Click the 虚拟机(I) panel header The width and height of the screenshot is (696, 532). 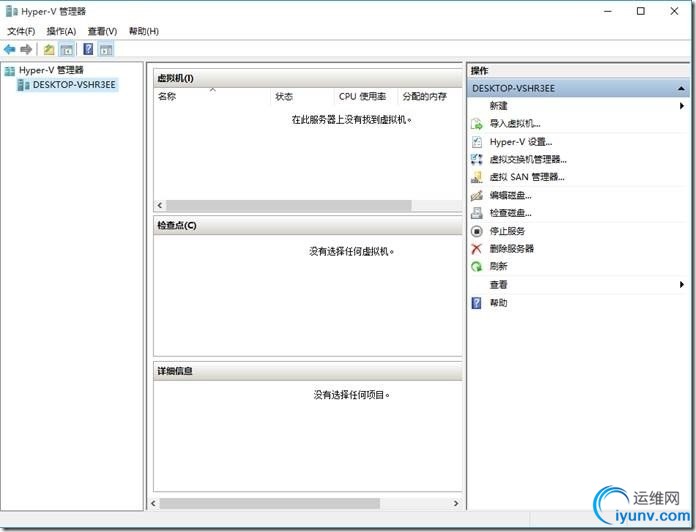308,79
